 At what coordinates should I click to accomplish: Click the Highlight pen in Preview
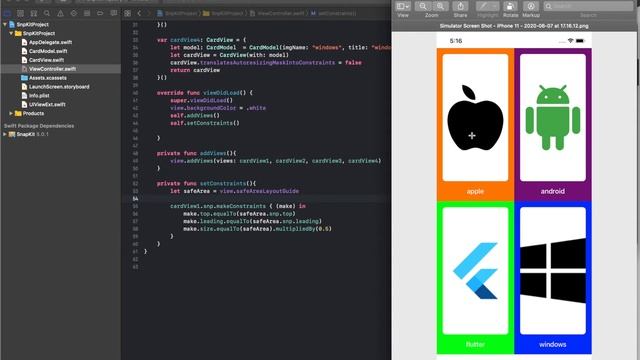483,6
